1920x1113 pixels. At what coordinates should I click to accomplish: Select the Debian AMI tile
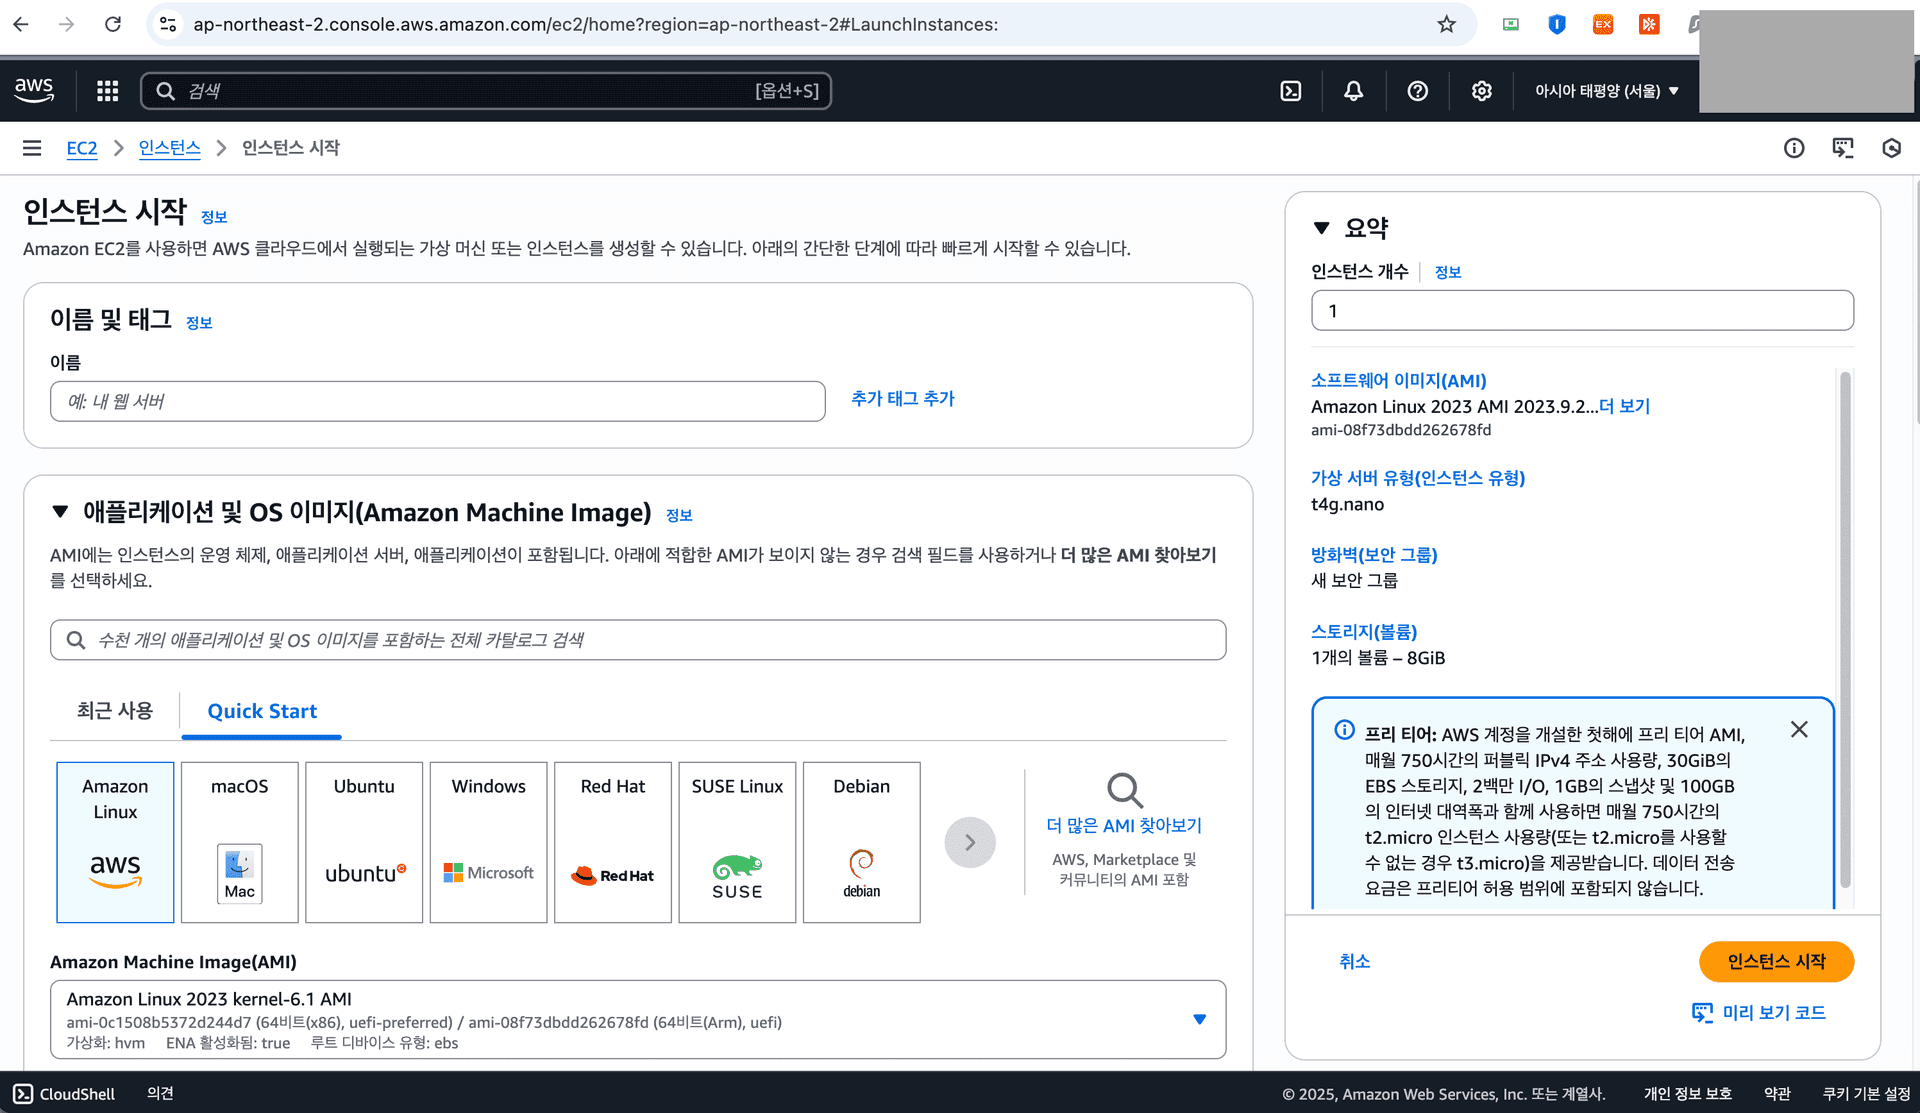[860, 841]
